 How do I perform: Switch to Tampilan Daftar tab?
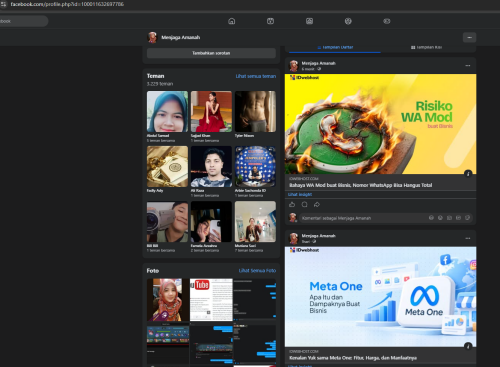click(x=335, y=47)
